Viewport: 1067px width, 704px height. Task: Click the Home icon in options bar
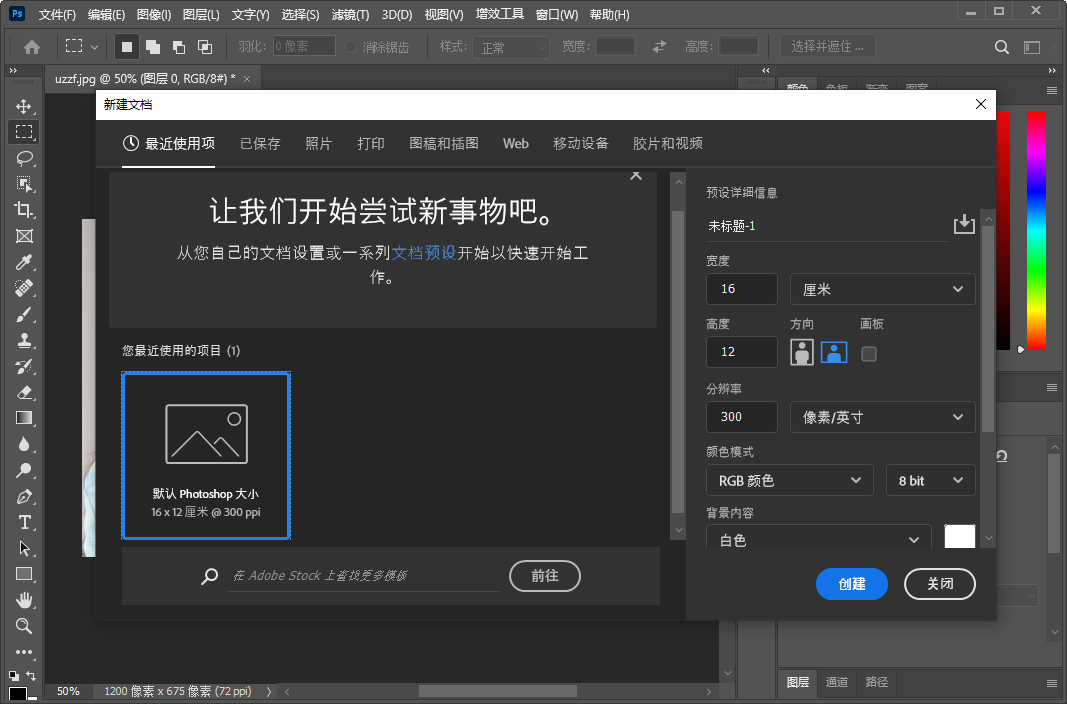tap(32, 47)
